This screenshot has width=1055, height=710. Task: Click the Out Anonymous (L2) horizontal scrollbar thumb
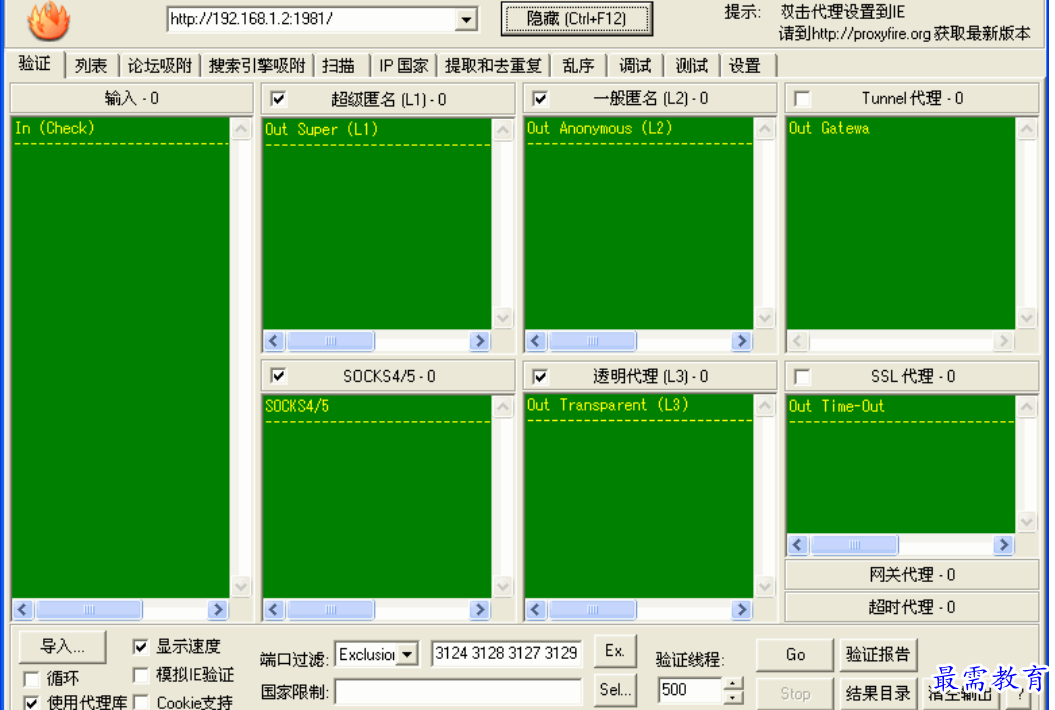pyautogui.click(x=592, y=341)
